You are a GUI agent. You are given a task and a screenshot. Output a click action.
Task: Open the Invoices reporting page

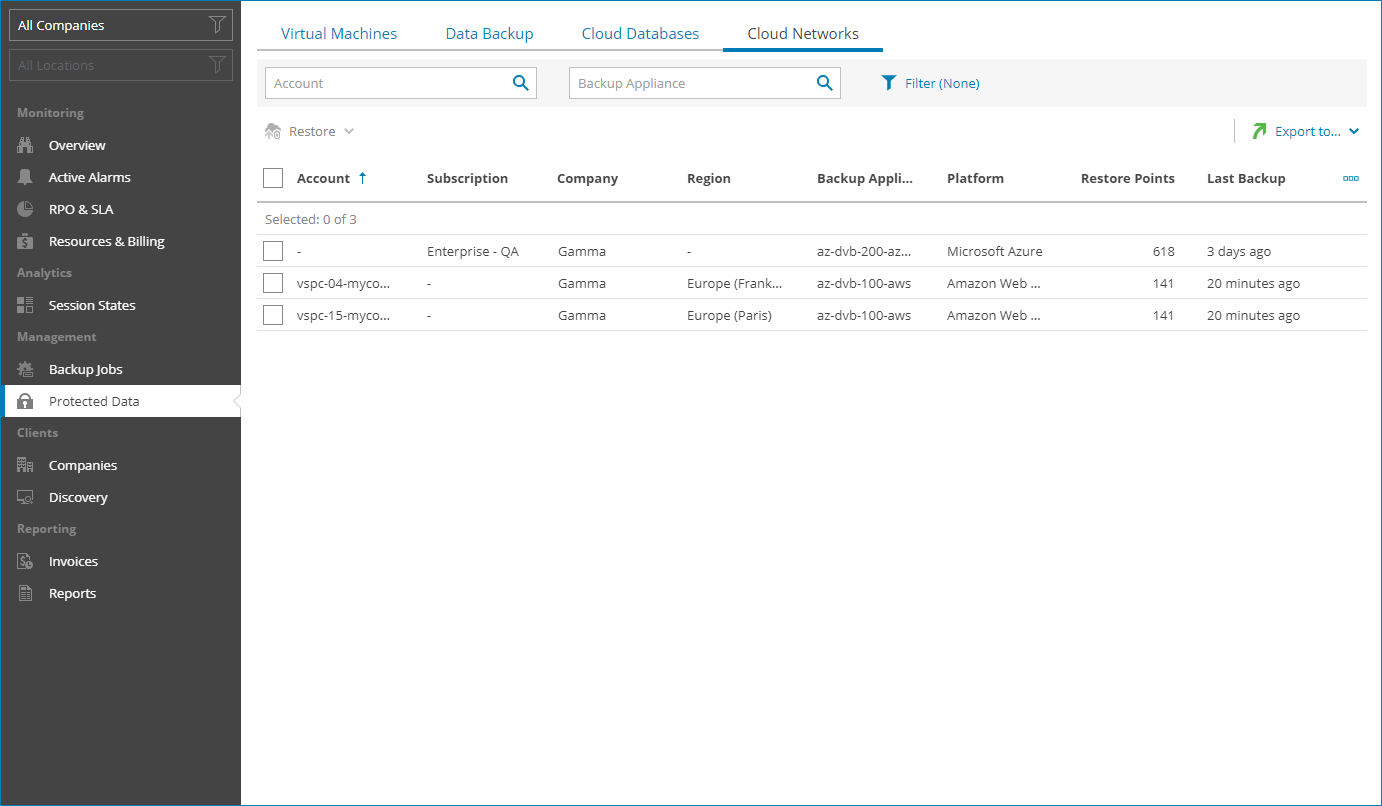75,560
